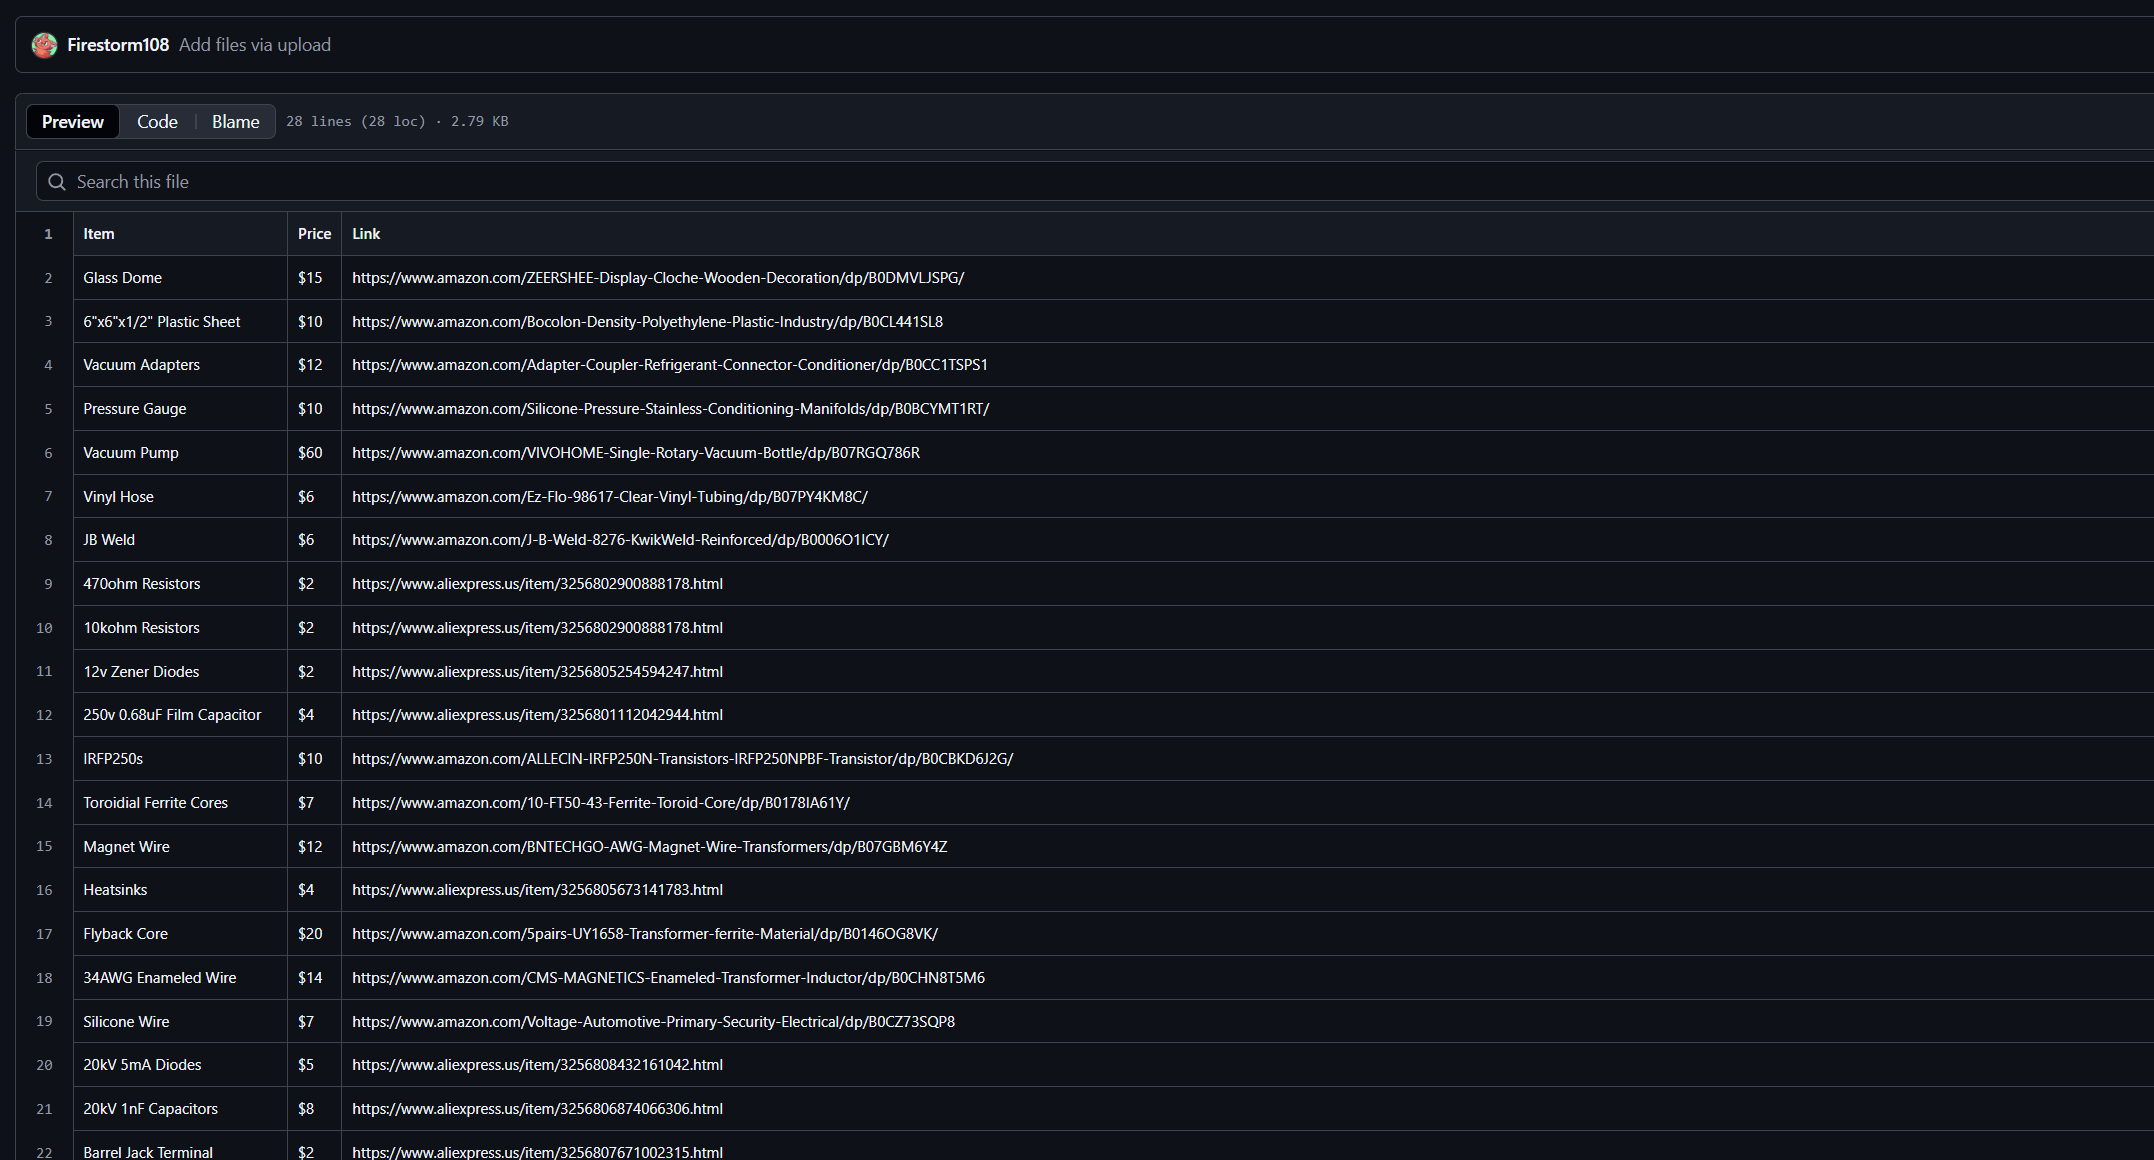Select line number 2 in gutter

[48, 278]
